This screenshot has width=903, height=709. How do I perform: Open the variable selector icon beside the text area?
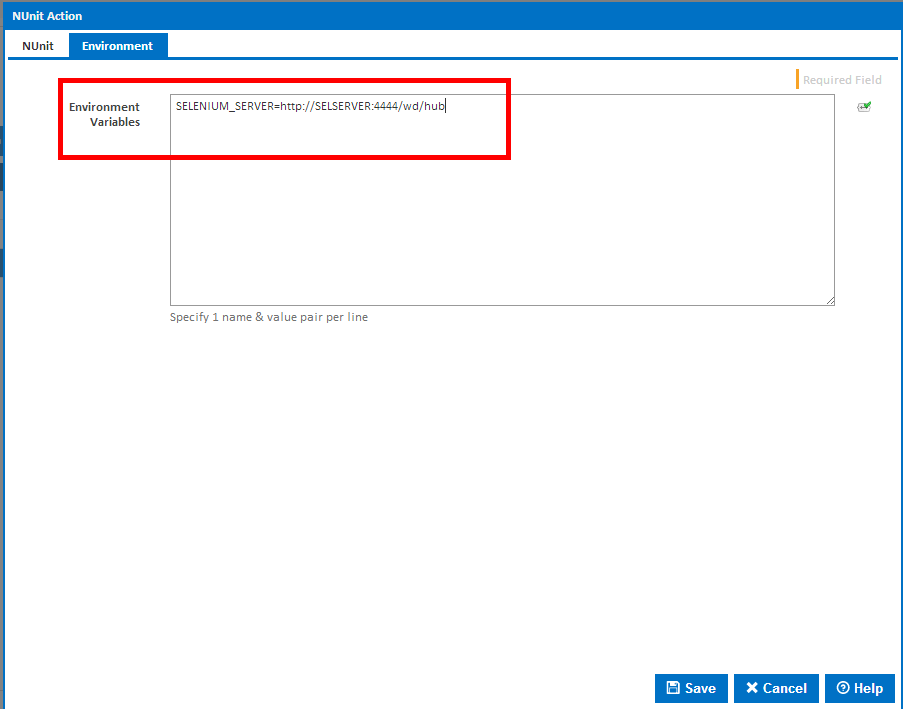click(864, 107)
